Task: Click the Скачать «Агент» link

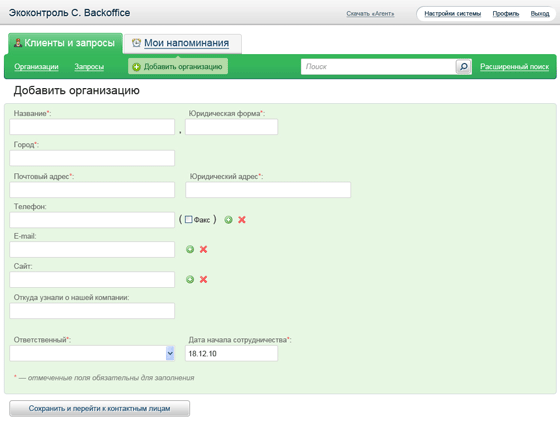Action: click(x=370, y=14)
